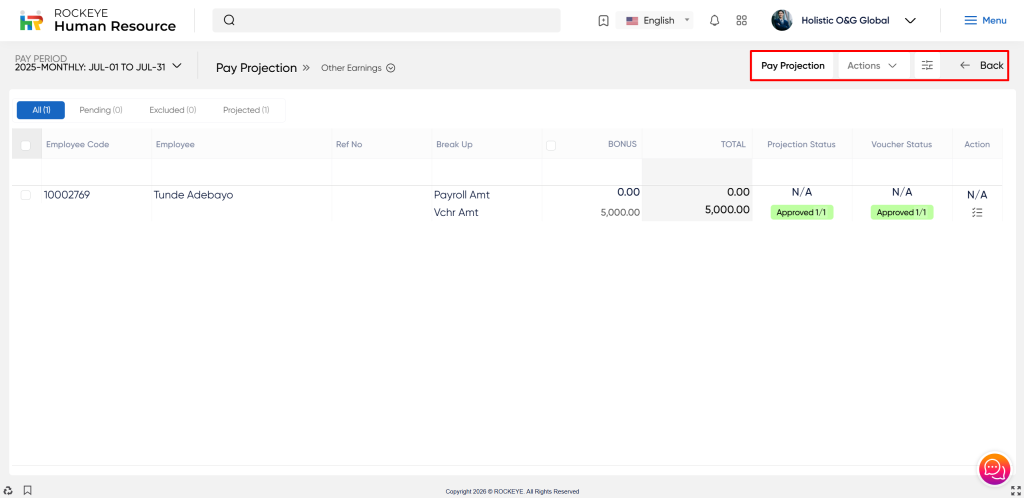Image resolution: width=1024 pixels, height=498 pixels.
Task: Open the Actions dropdown
Action: [x=872, y=66]
